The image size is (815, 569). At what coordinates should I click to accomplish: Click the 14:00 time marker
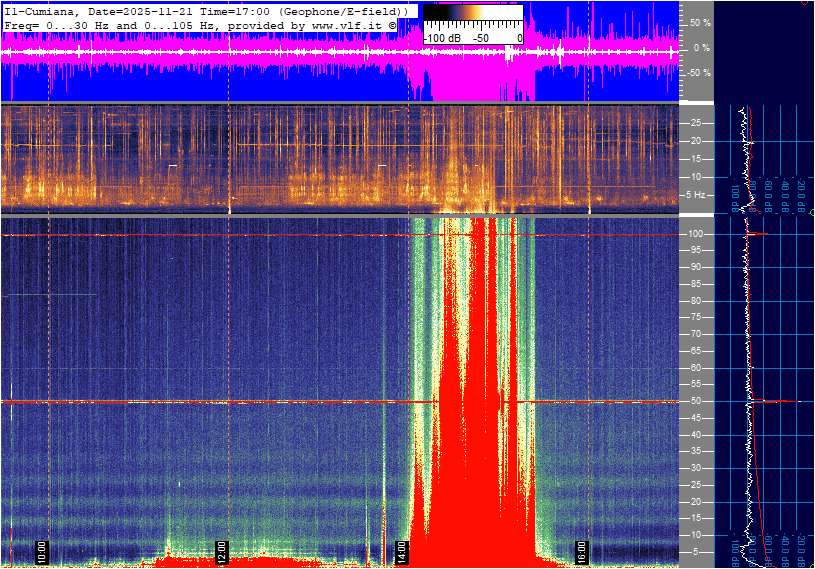click(402, 551)
